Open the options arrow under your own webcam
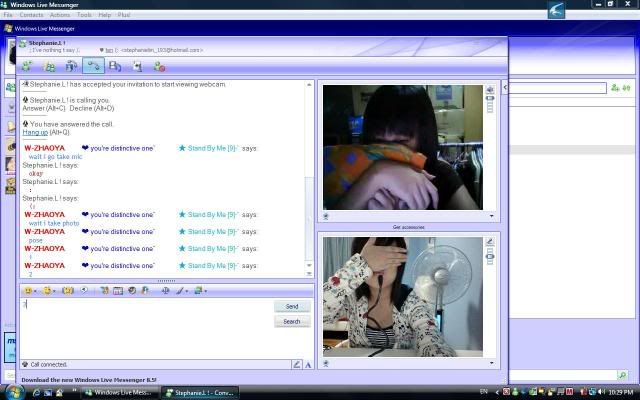 491,362
